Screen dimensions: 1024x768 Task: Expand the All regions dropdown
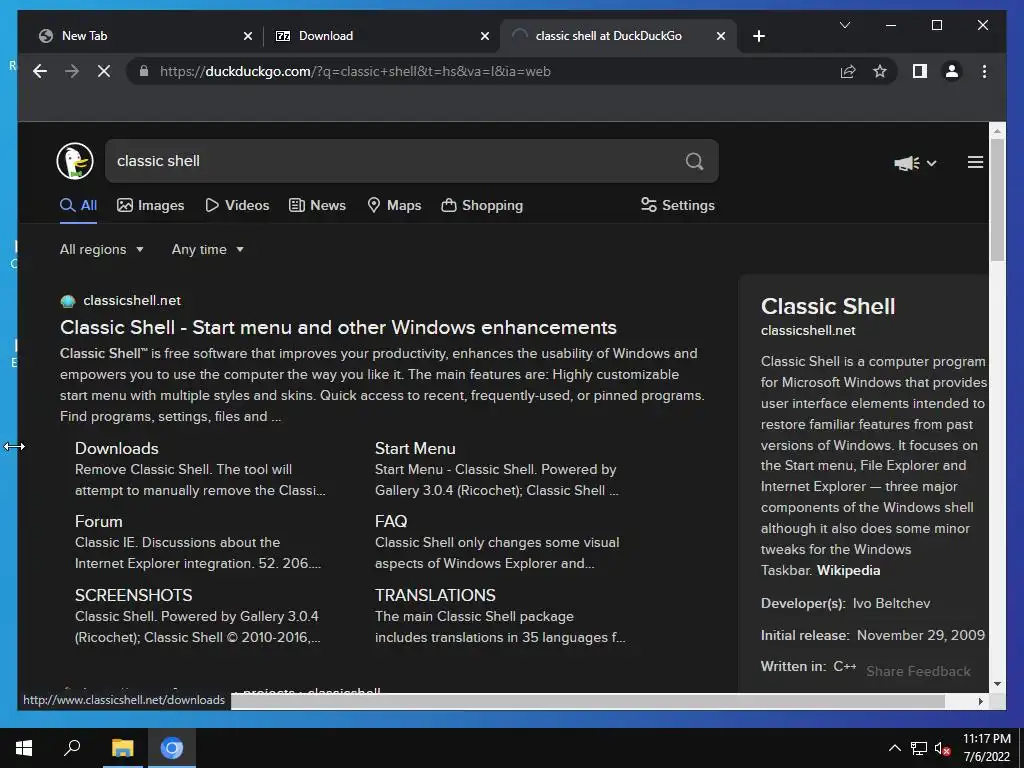click(x=101, y=249)
